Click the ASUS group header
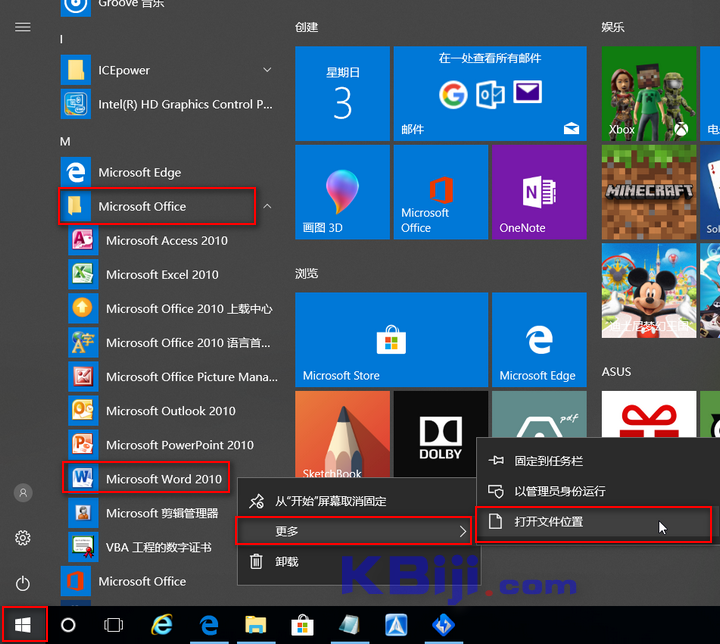Viewport: 720px width, 644px height. tap(616, 371)
